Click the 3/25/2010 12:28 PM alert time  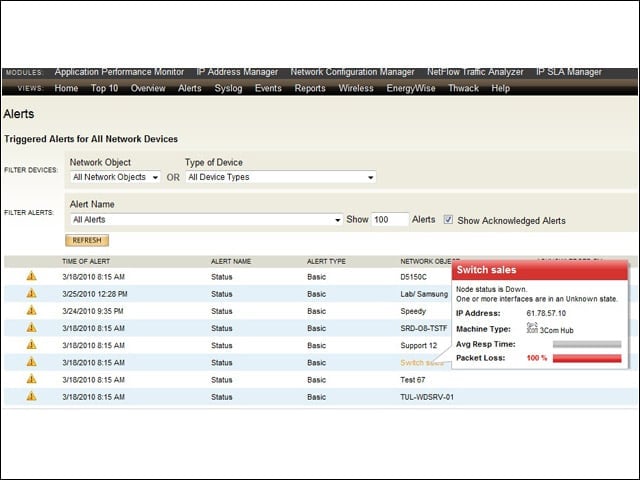pyautogui.click(x=95, y=294)
